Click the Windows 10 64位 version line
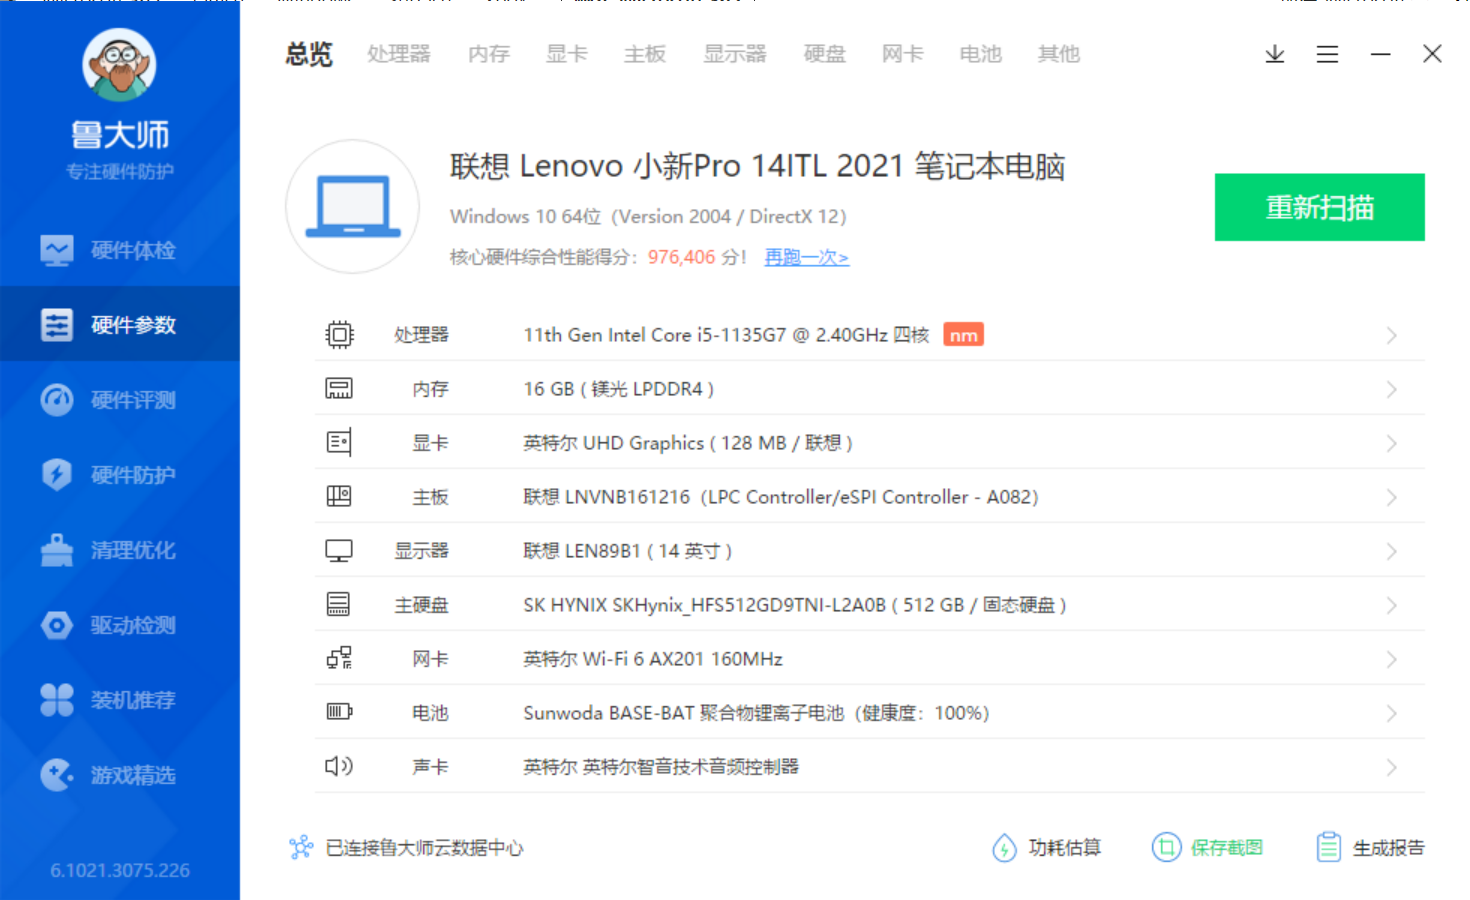This screenshot has height=900, width=1470. coord(648,216)
